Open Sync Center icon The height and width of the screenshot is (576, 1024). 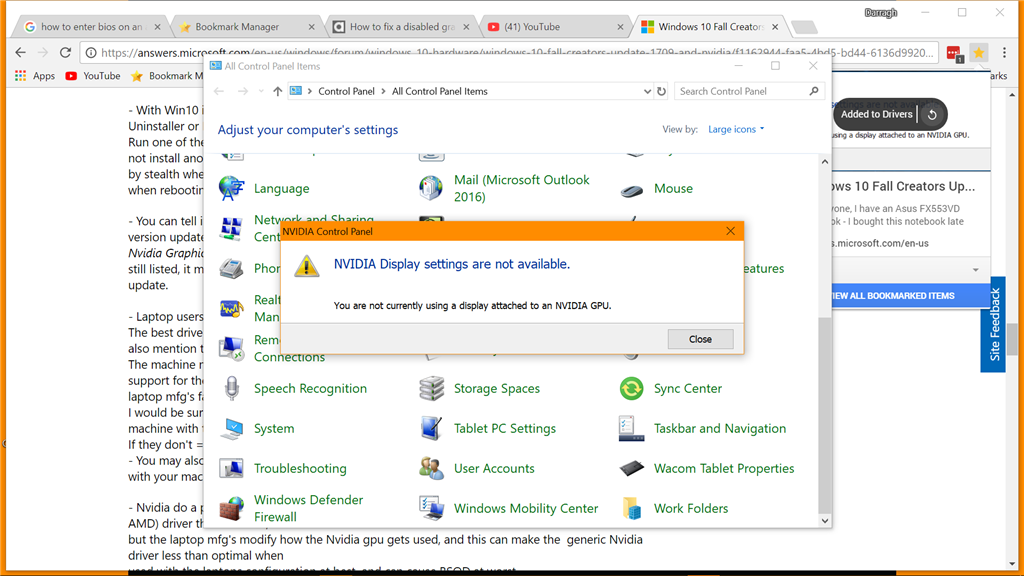(632, 388)
